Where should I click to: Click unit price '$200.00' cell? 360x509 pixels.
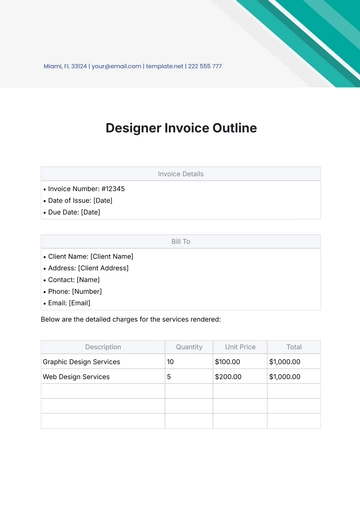coord(240,377)
